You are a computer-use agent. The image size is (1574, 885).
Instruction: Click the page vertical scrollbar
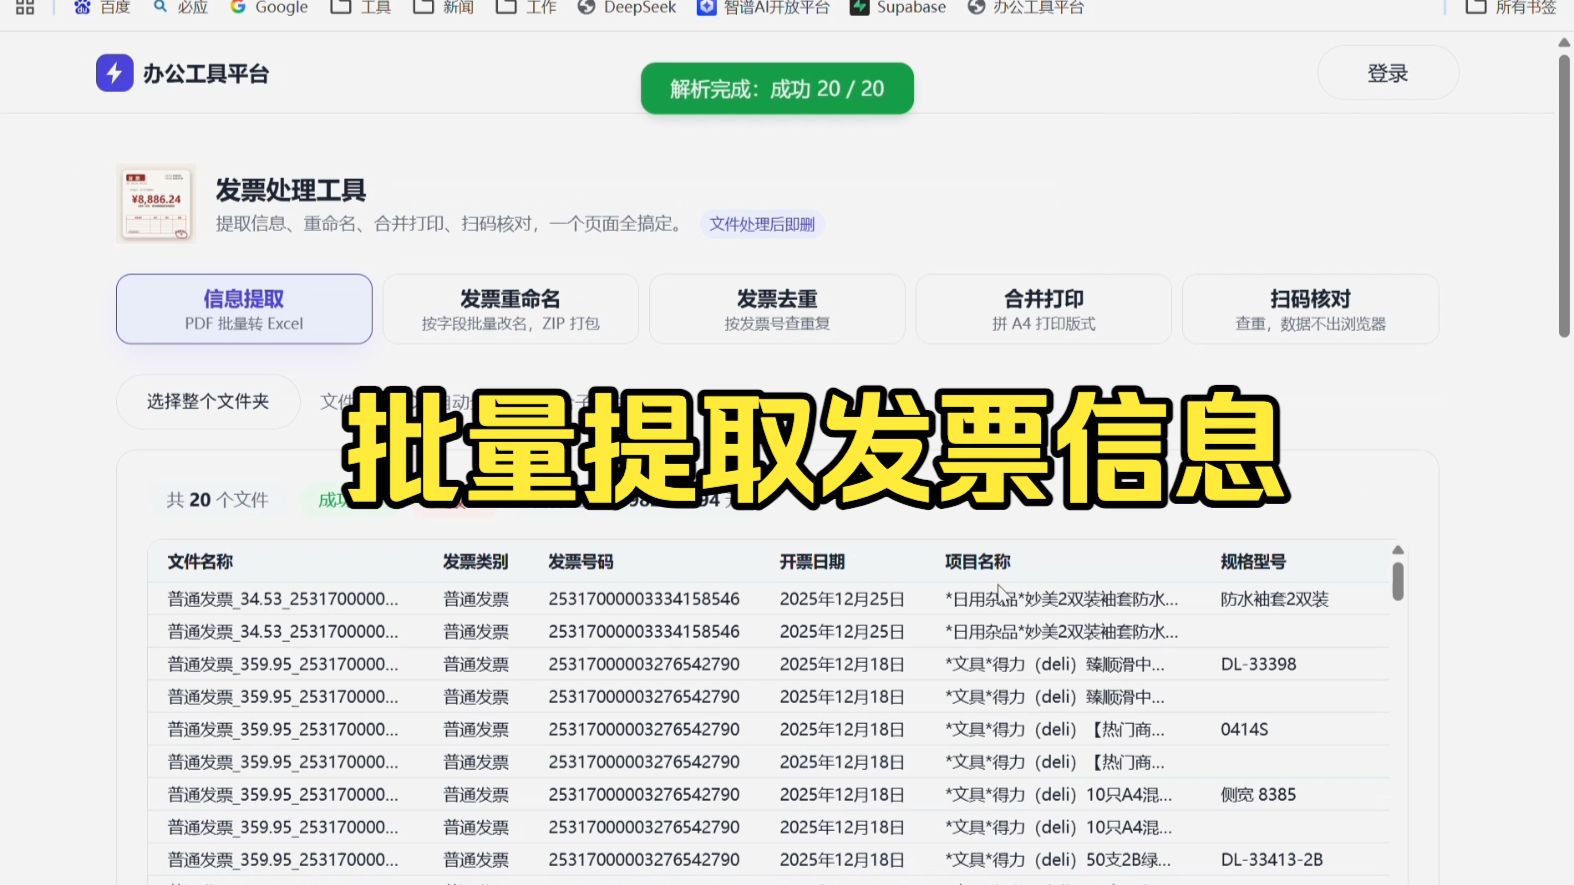[1564, 195]
